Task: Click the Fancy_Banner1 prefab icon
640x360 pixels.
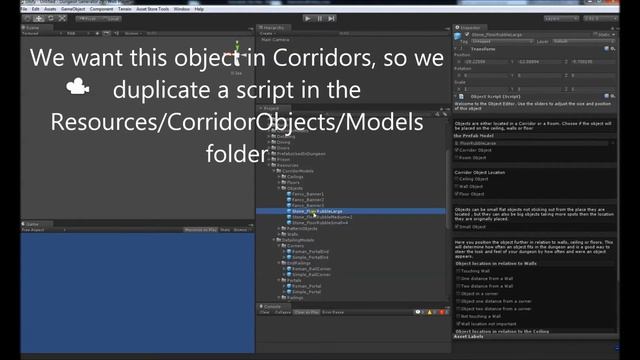Action: pos(289,194)
